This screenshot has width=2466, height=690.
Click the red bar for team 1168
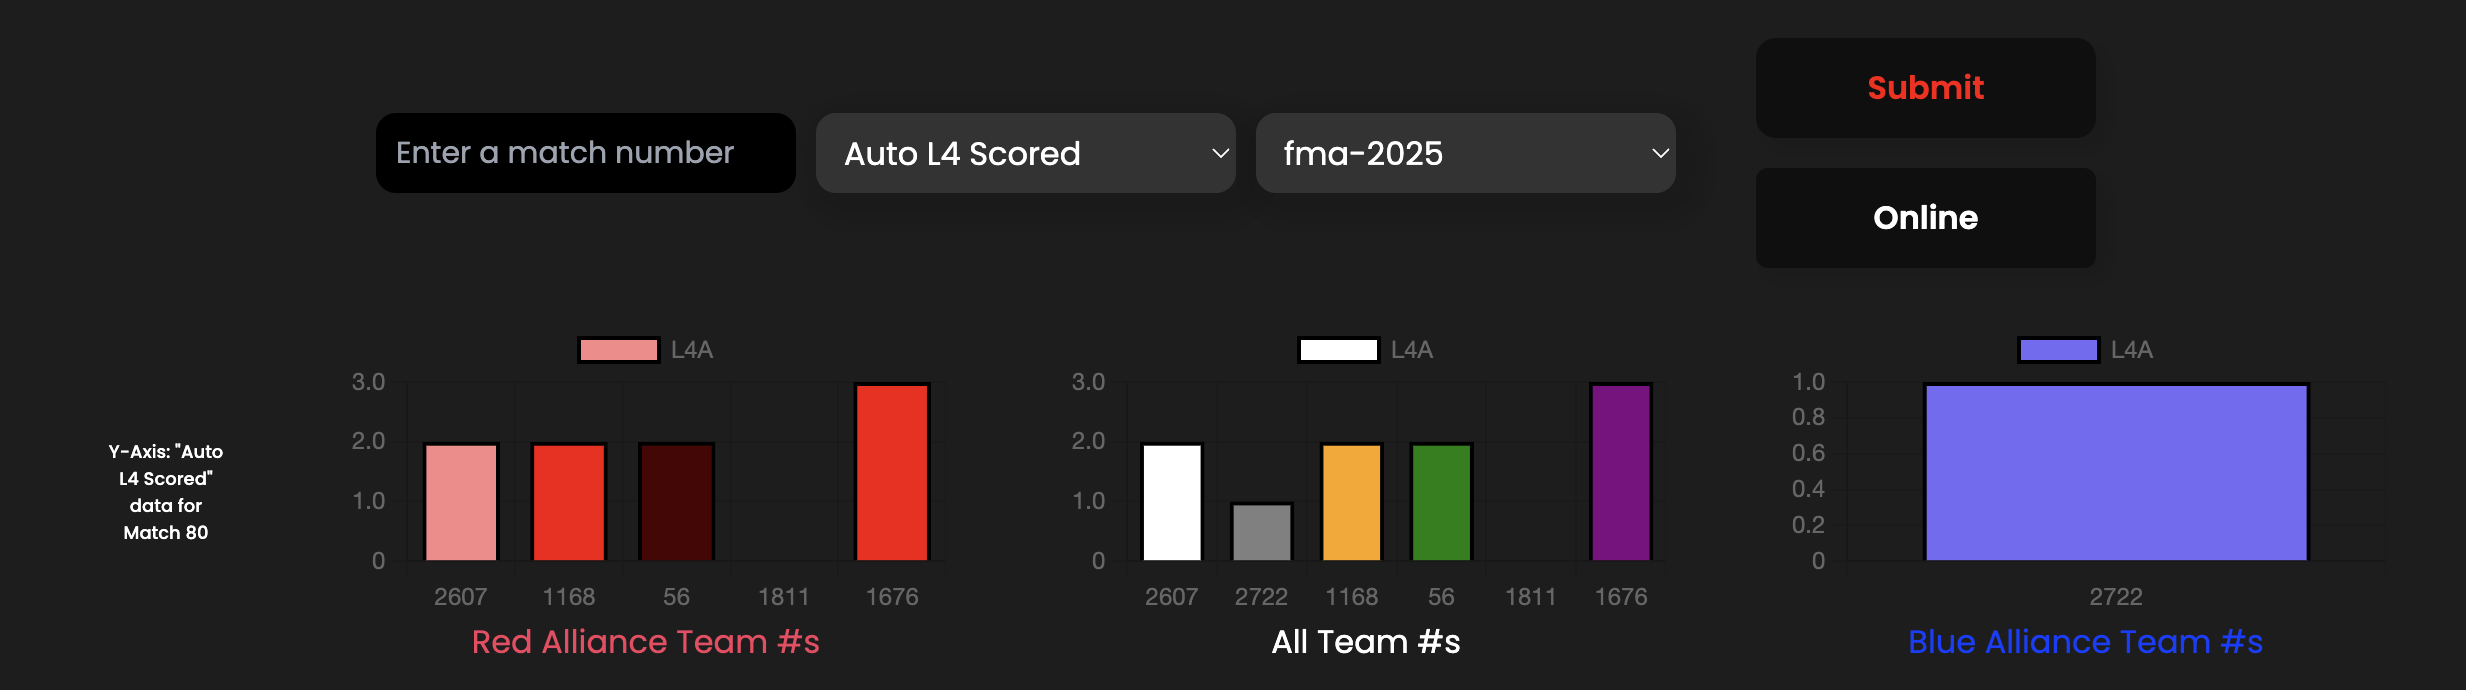click(x=569, y=502)
